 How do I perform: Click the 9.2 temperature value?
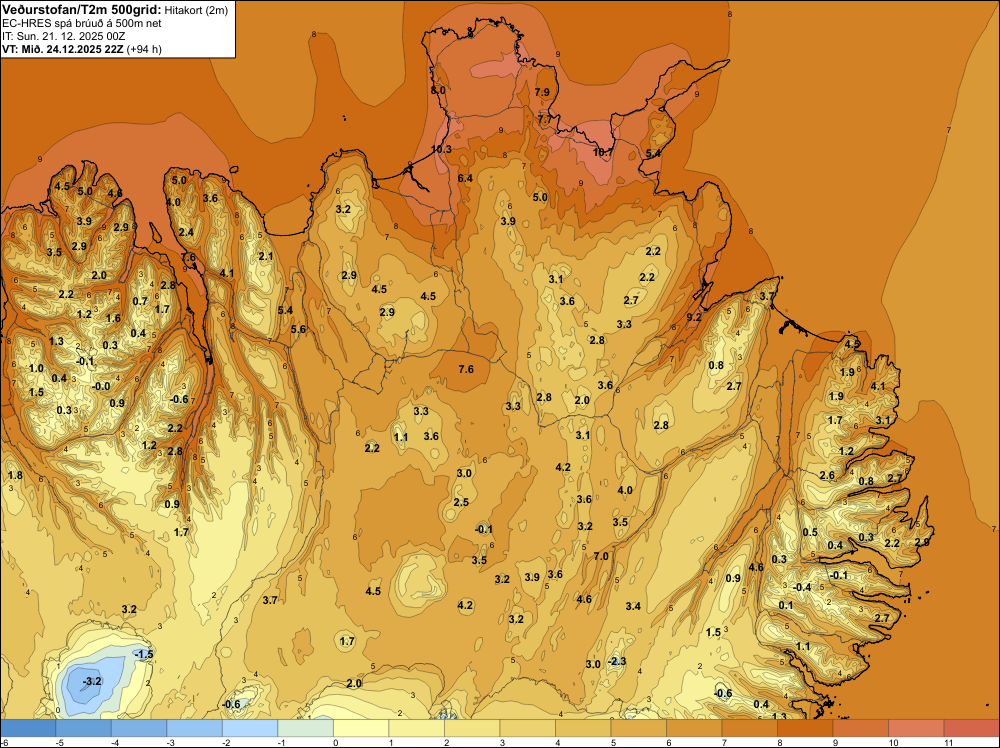point(694,317)
